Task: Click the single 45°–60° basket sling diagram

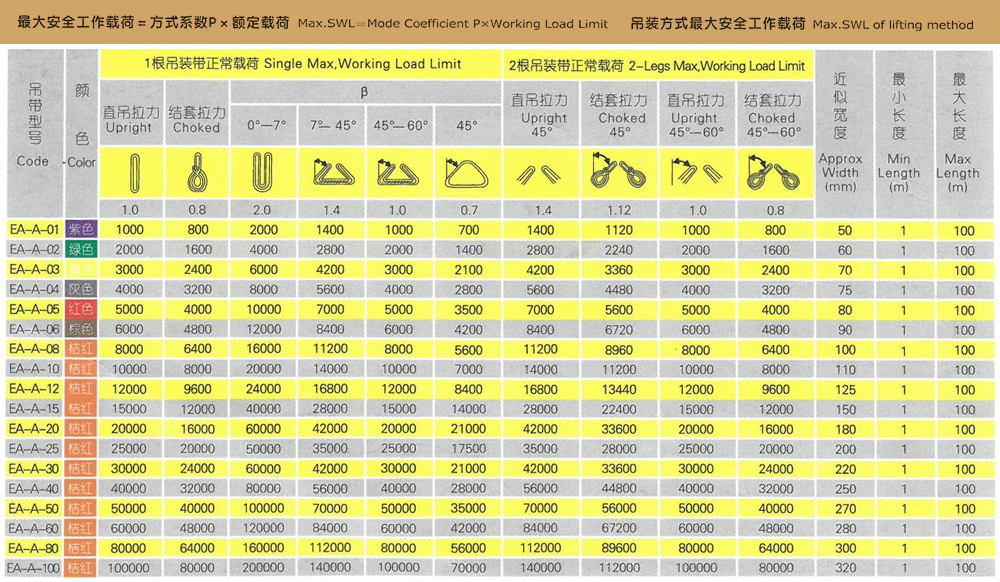Action: coord(399,173)
